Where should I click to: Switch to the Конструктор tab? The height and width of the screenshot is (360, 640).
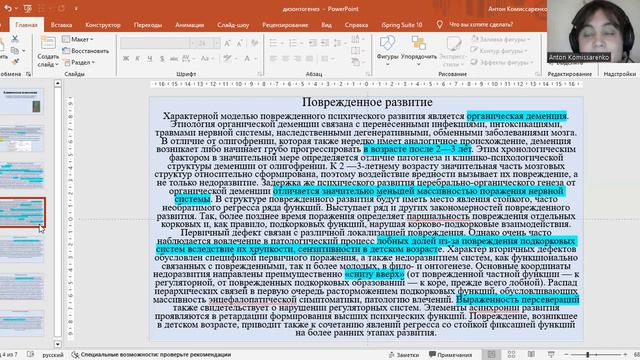pyautogui.click(x=103, y=25)
